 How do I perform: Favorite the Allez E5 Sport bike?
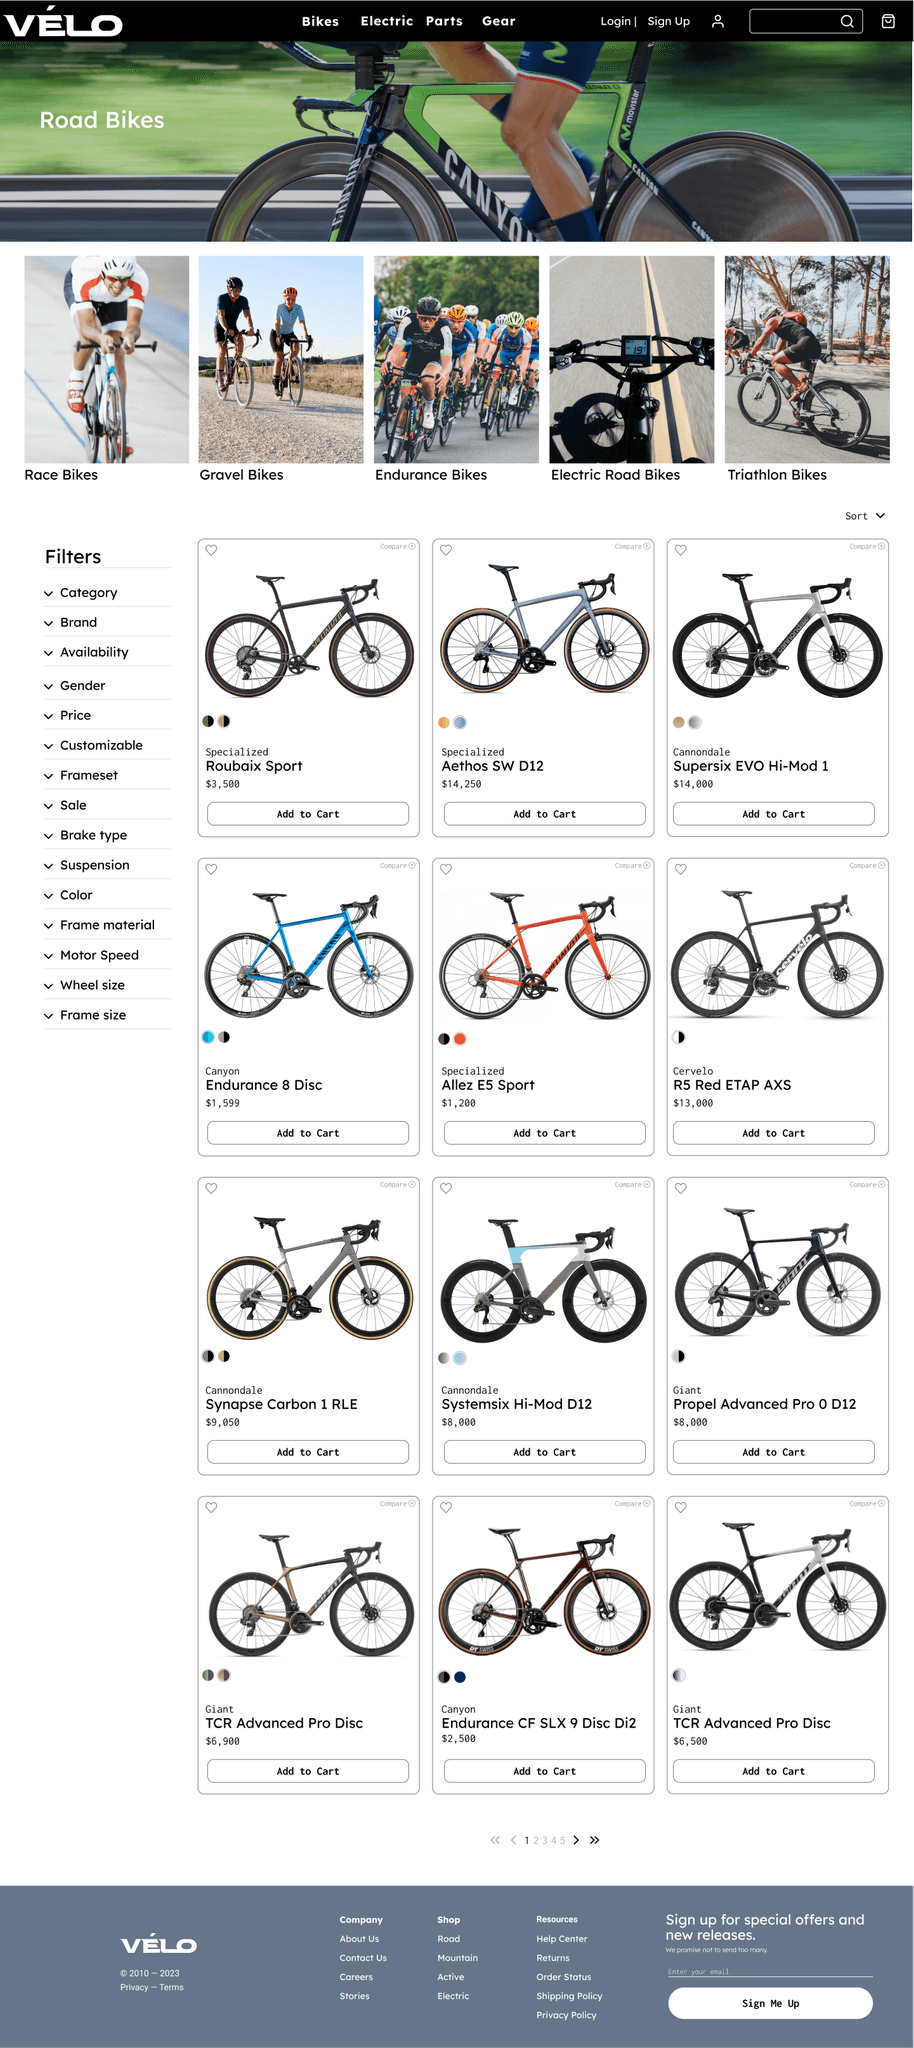pyautogui.click(x=446, y=869)
